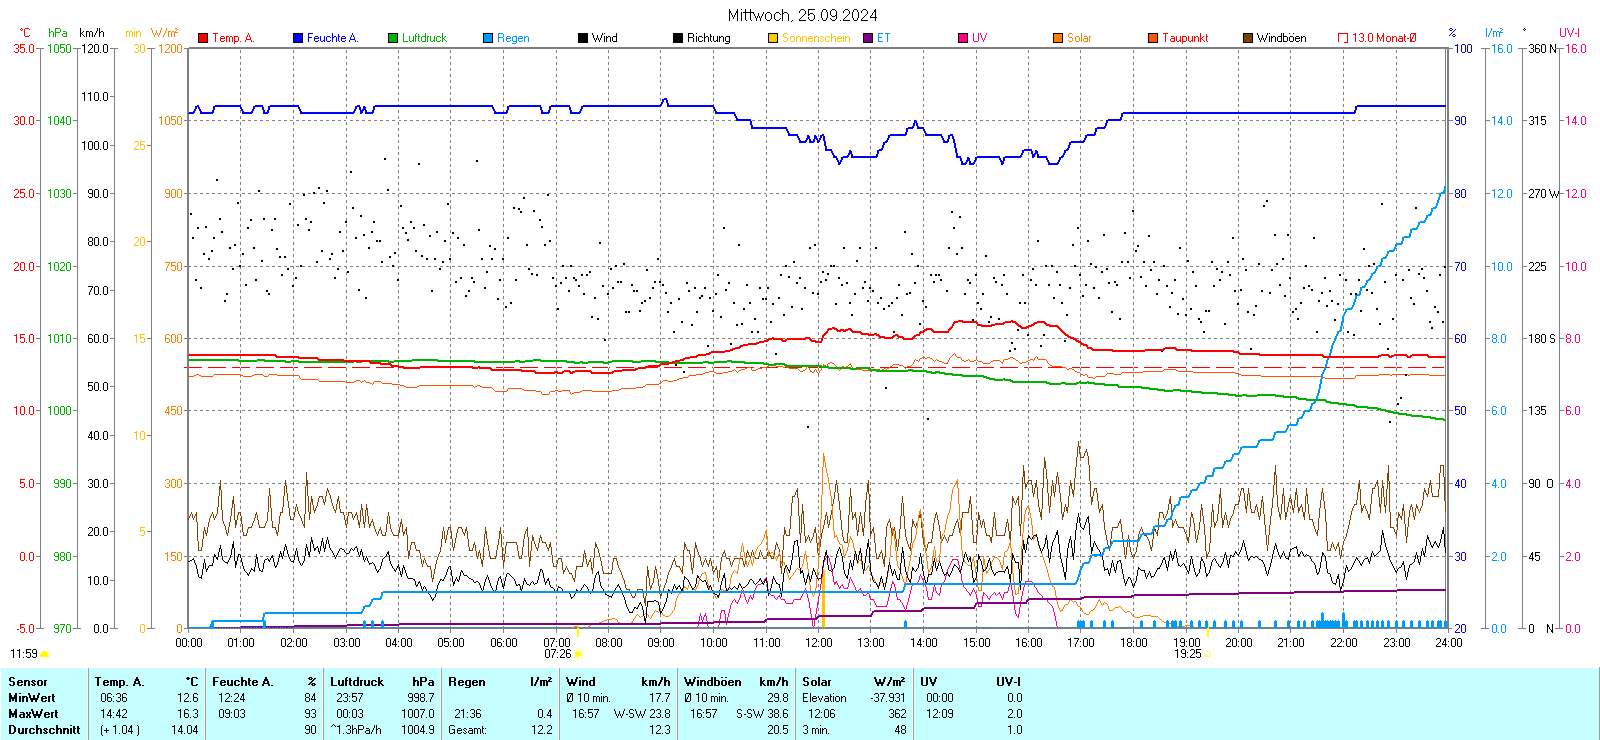Click the brown Windböen legend square
1600x740 pixels.
tap(1248, 38)
